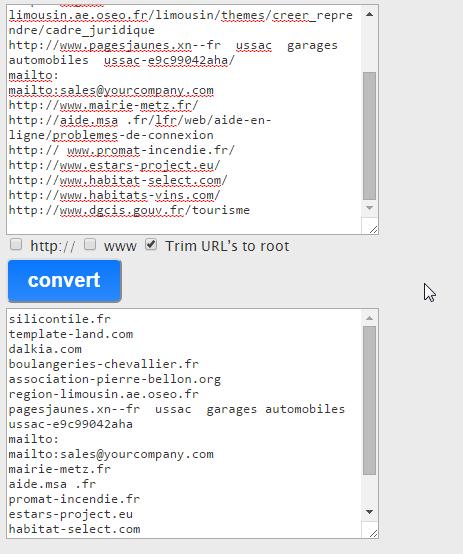This screenshot has width=463, height=554.
Task: Click mailto:sales@yourcompany.com in the output
Action: [111, 454]
